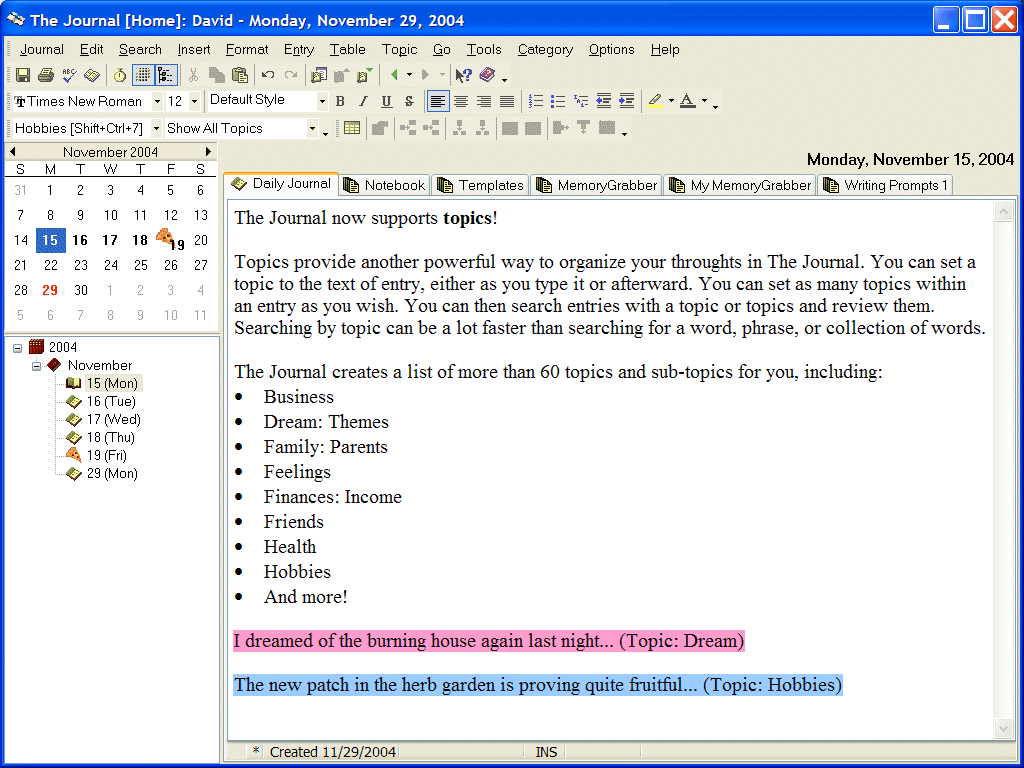Toggle bold formatting
This screenshot has height=768, width=1024.
[x=340, y=101]
